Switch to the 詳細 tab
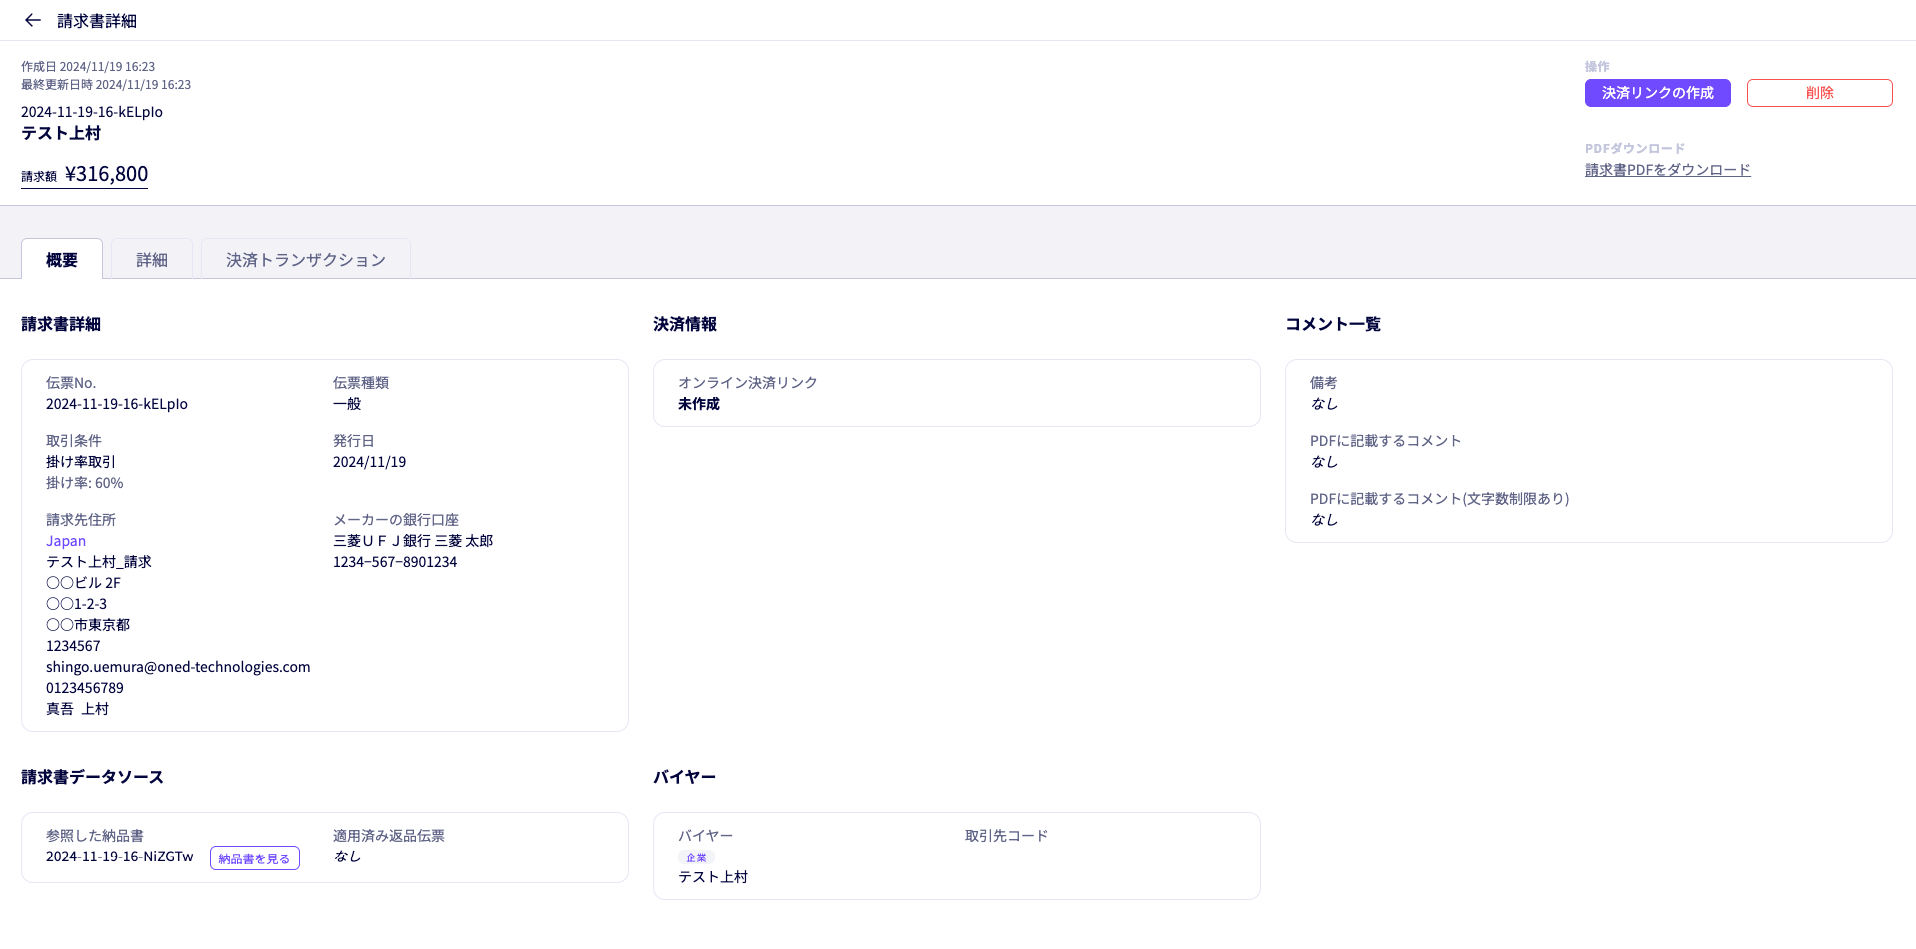This screenshot has height=949, width=1916. (152, 259)
